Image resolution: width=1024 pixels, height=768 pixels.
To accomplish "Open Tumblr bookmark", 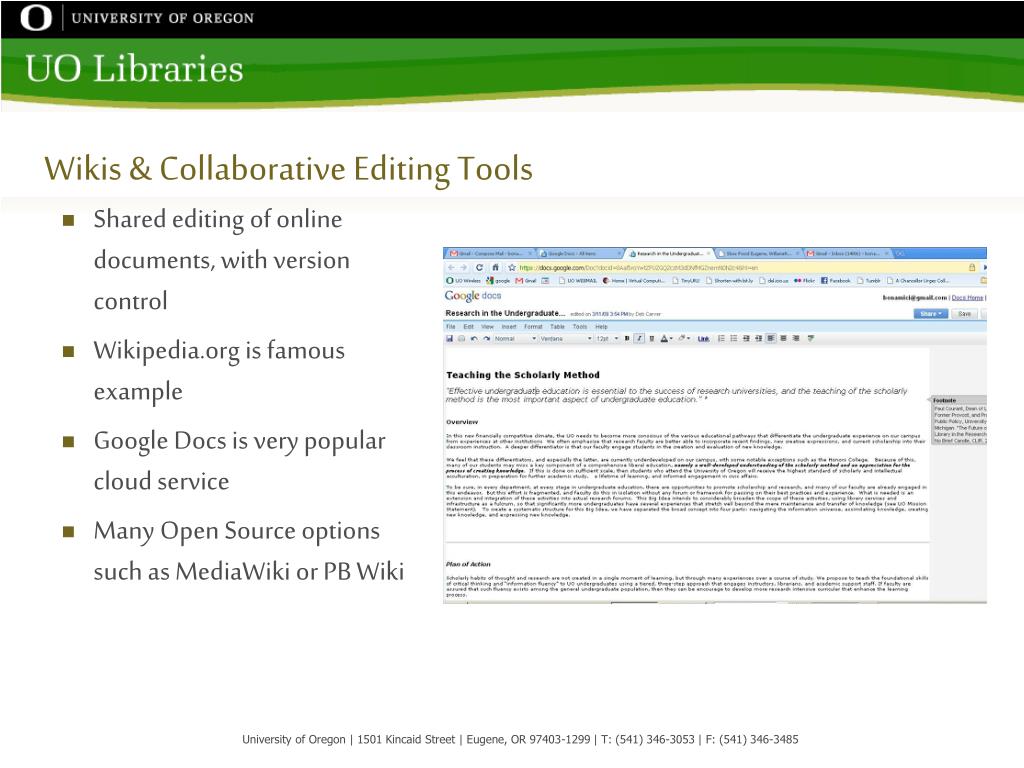I will [869, 281].
